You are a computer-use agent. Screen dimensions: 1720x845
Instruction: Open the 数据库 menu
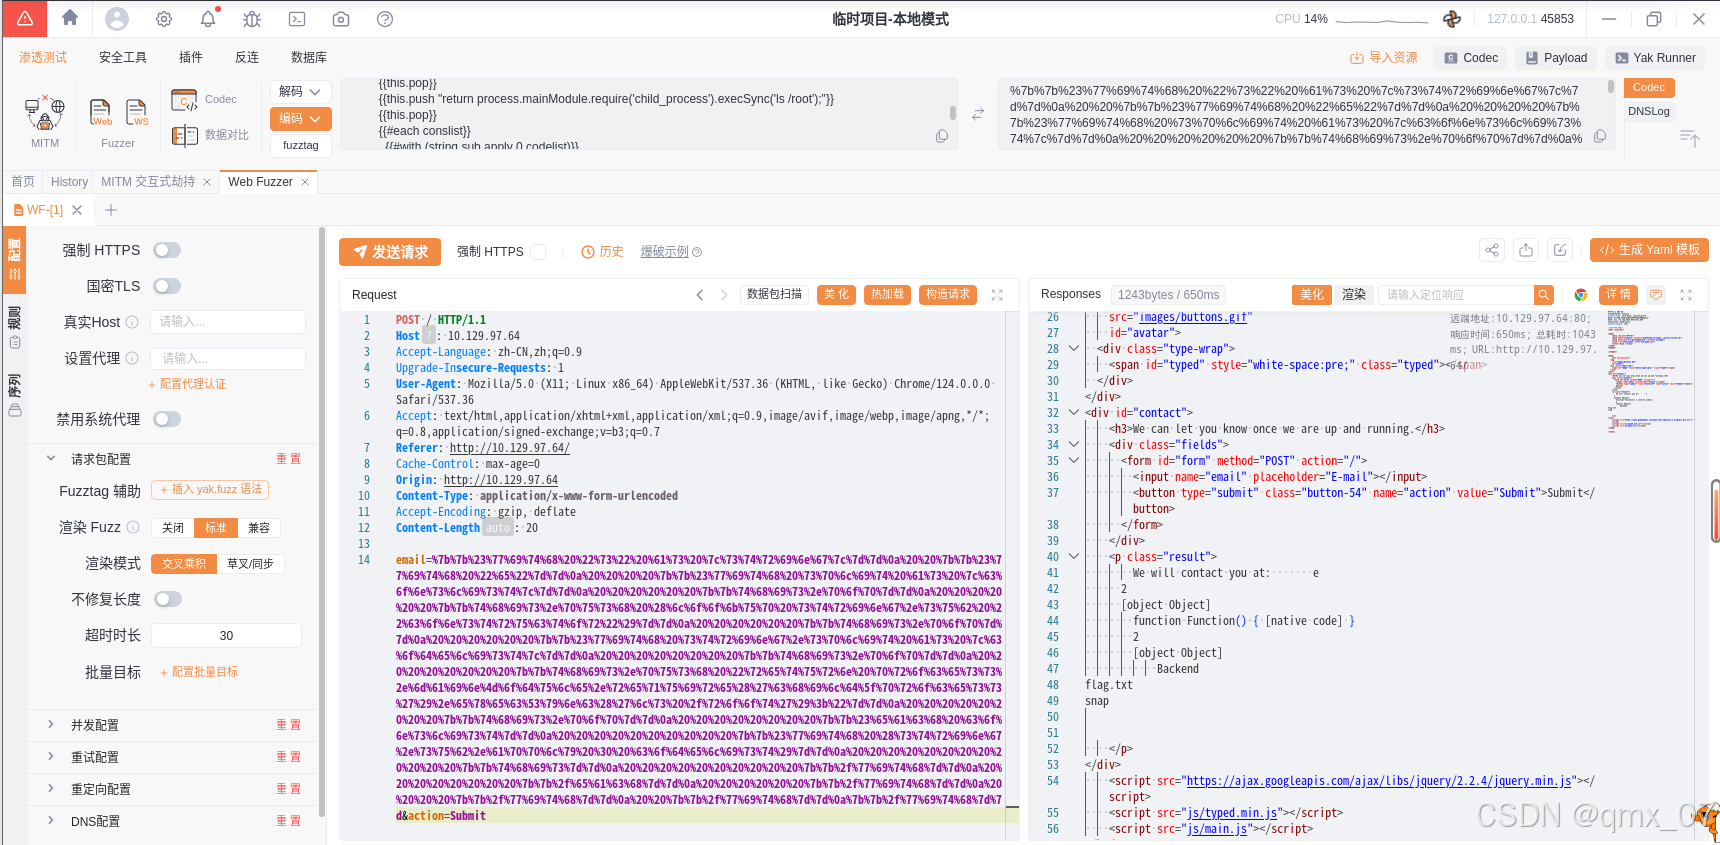tap(309, 58)
